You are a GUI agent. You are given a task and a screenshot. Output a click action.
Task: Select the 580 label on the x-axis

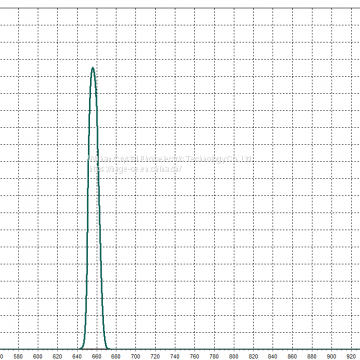19,356
